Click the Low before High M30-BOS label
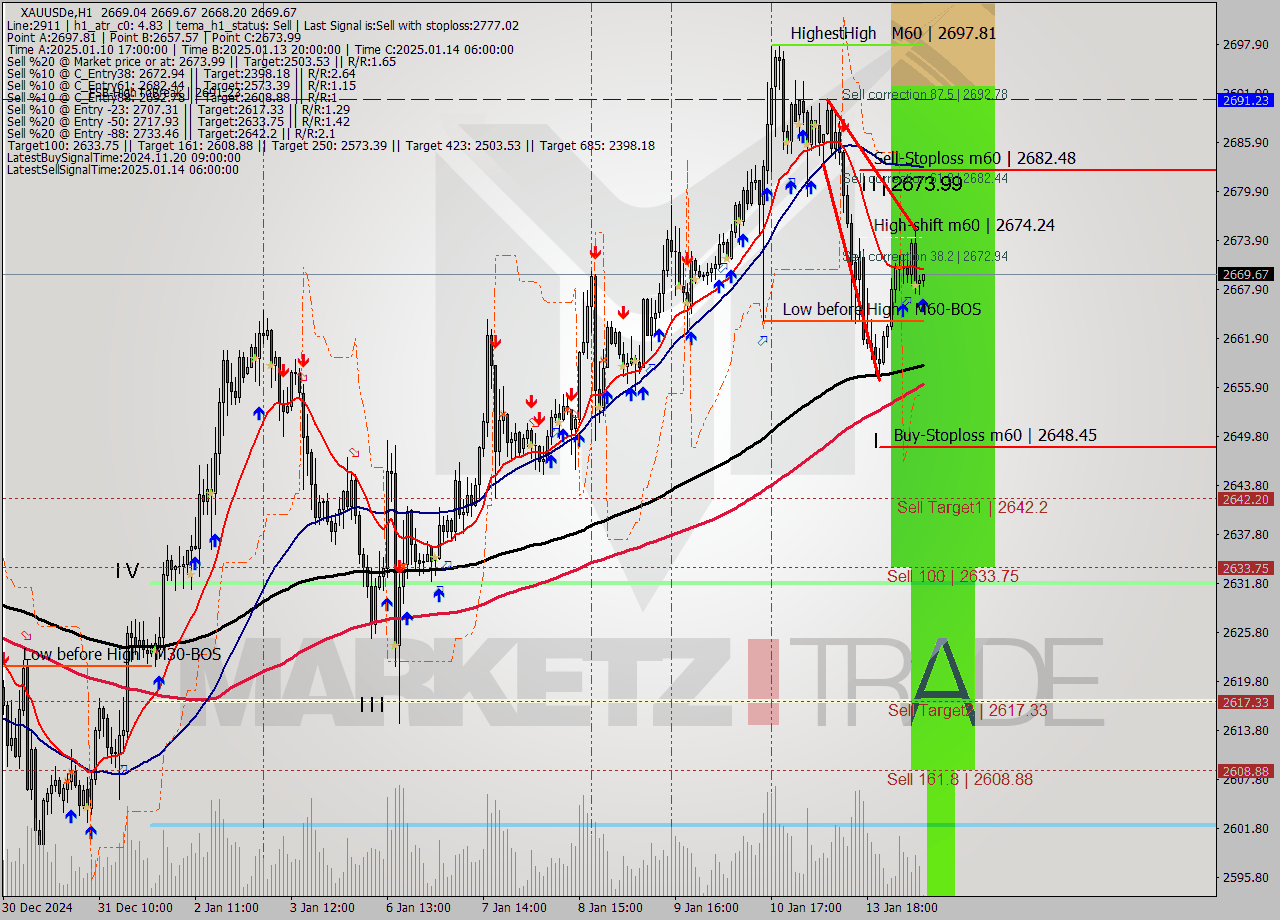1280x920 pixels. pyautogui.click(x=121, y=654)
